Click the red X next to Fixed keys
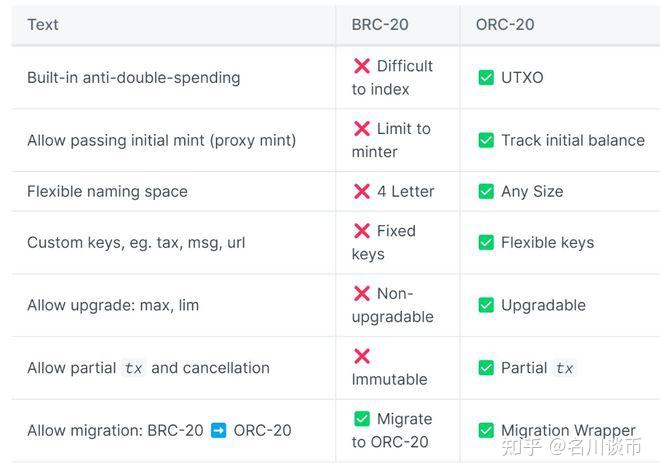Viewport: 660px width, 475px height. pyautogui.click(x=362, y=231)
